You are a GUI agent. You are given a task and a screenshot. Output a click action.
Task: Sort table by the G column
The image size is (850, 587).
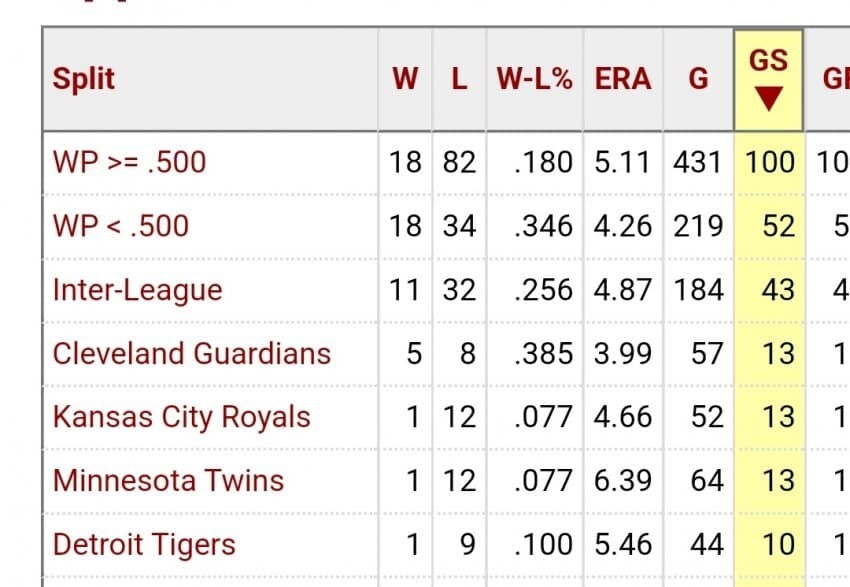tap(698, 80)
